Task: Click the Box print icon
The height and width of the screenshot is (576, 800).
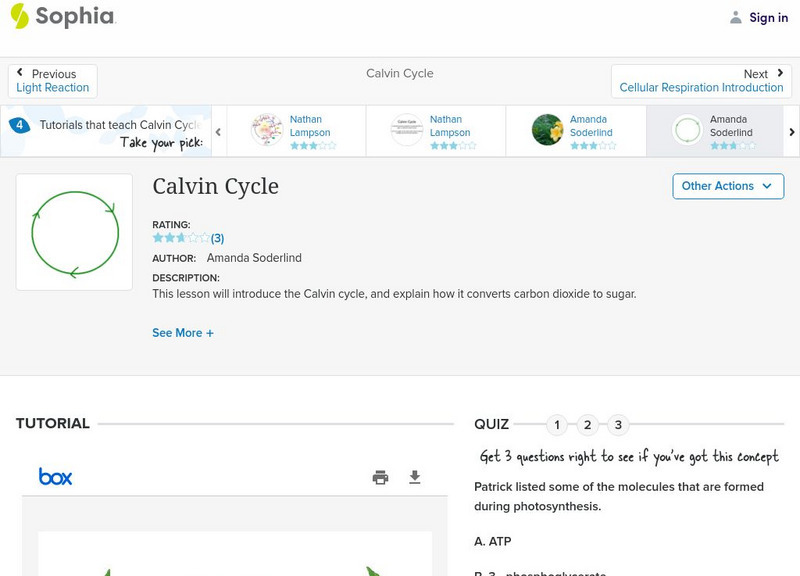Action: tap(380, 478)
